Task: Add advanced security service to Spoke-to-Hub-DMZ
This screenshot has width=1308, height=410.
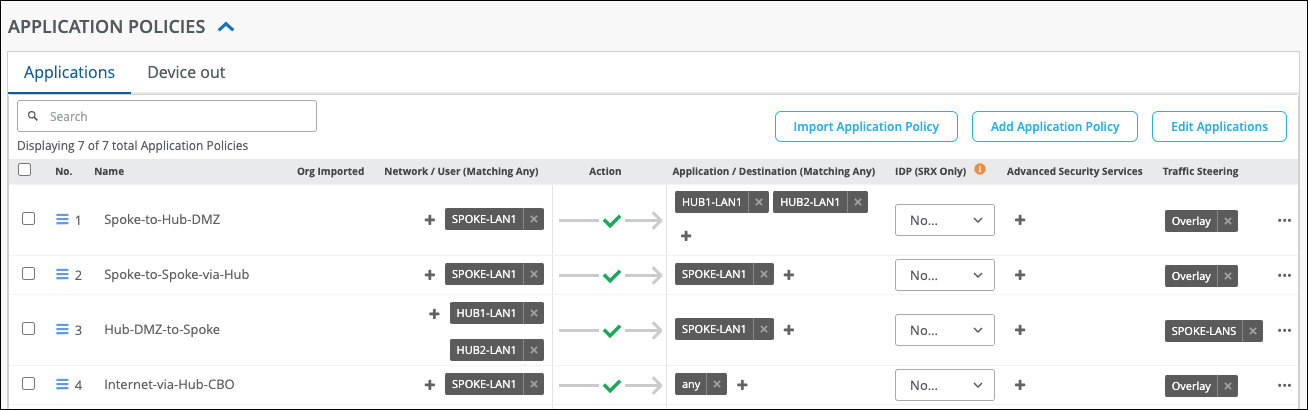Action: pyautogui.click(x=1020, y=220)
